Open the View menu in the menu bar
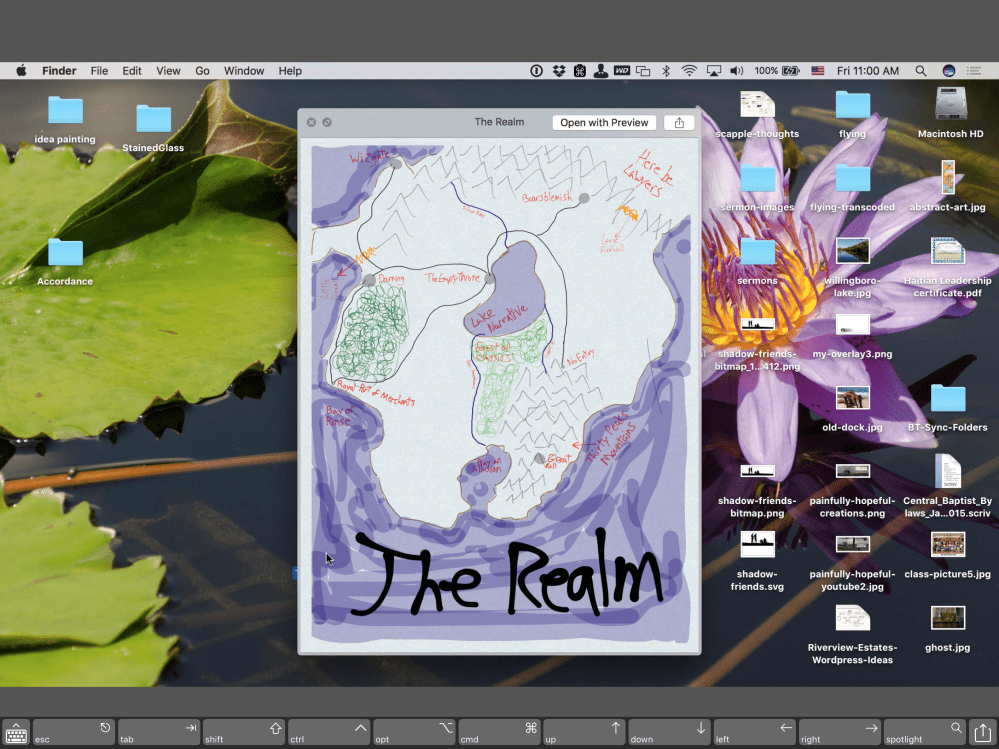999x749 pixels. [x=168, y=71]
